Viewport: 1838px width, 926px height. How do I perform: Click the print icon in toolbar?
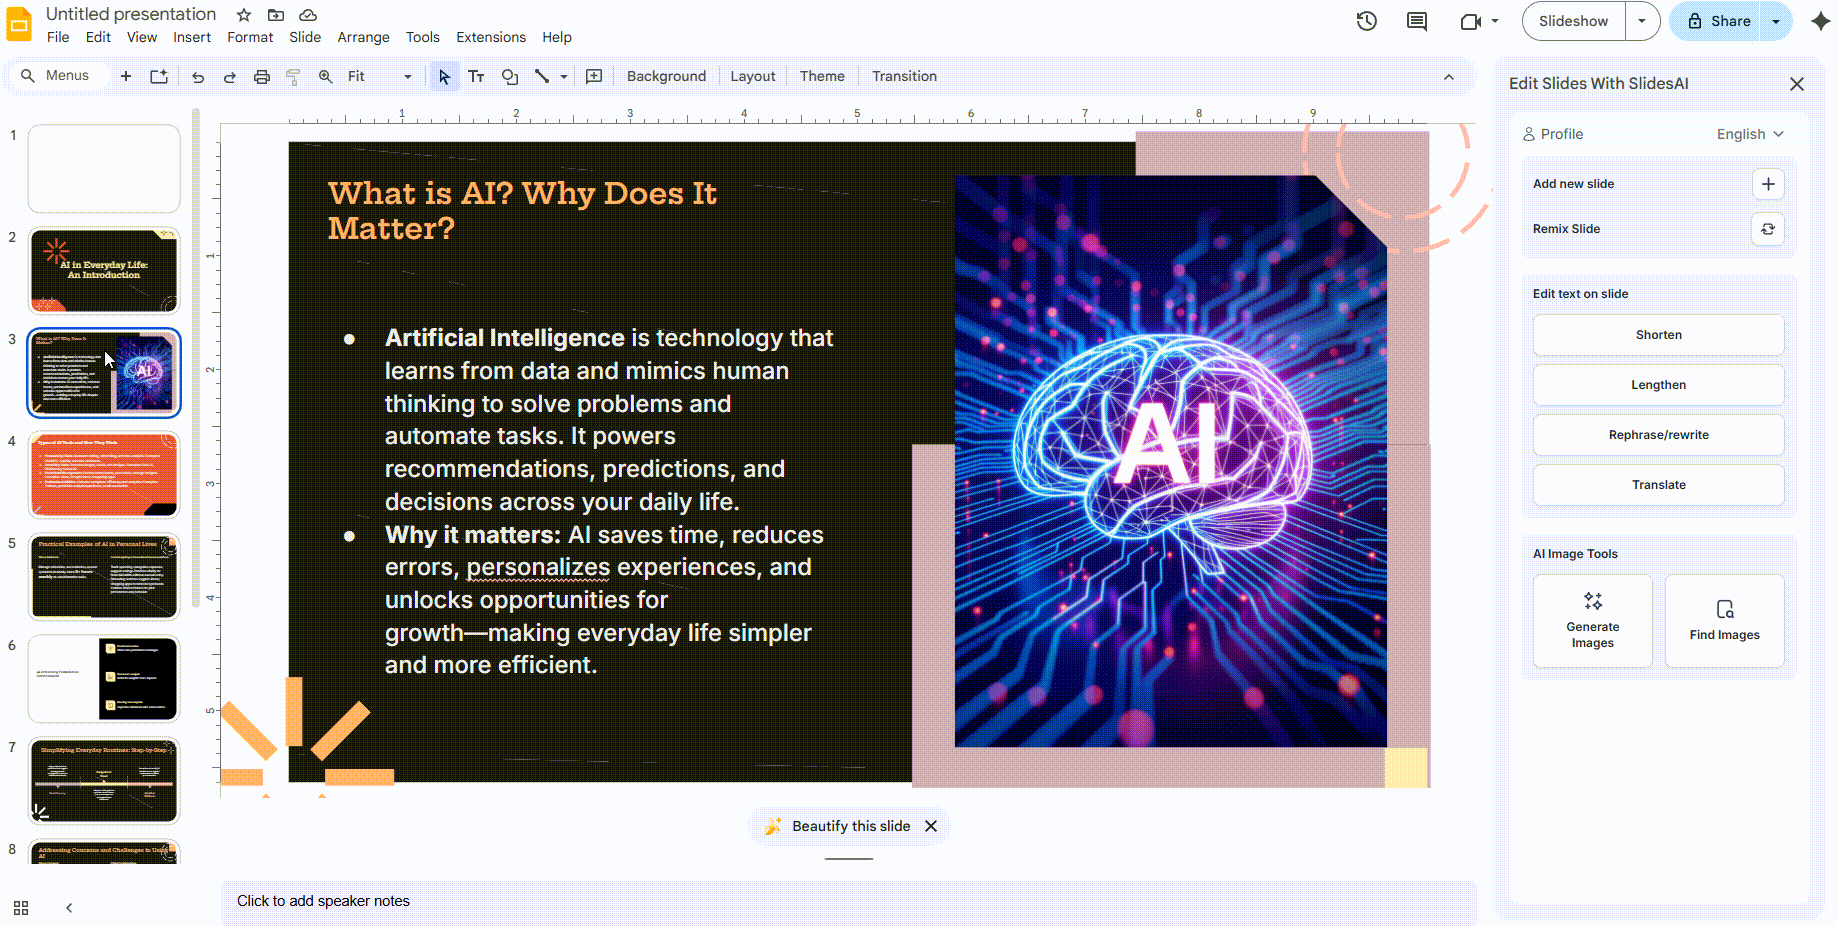click(x=262, y=77)
